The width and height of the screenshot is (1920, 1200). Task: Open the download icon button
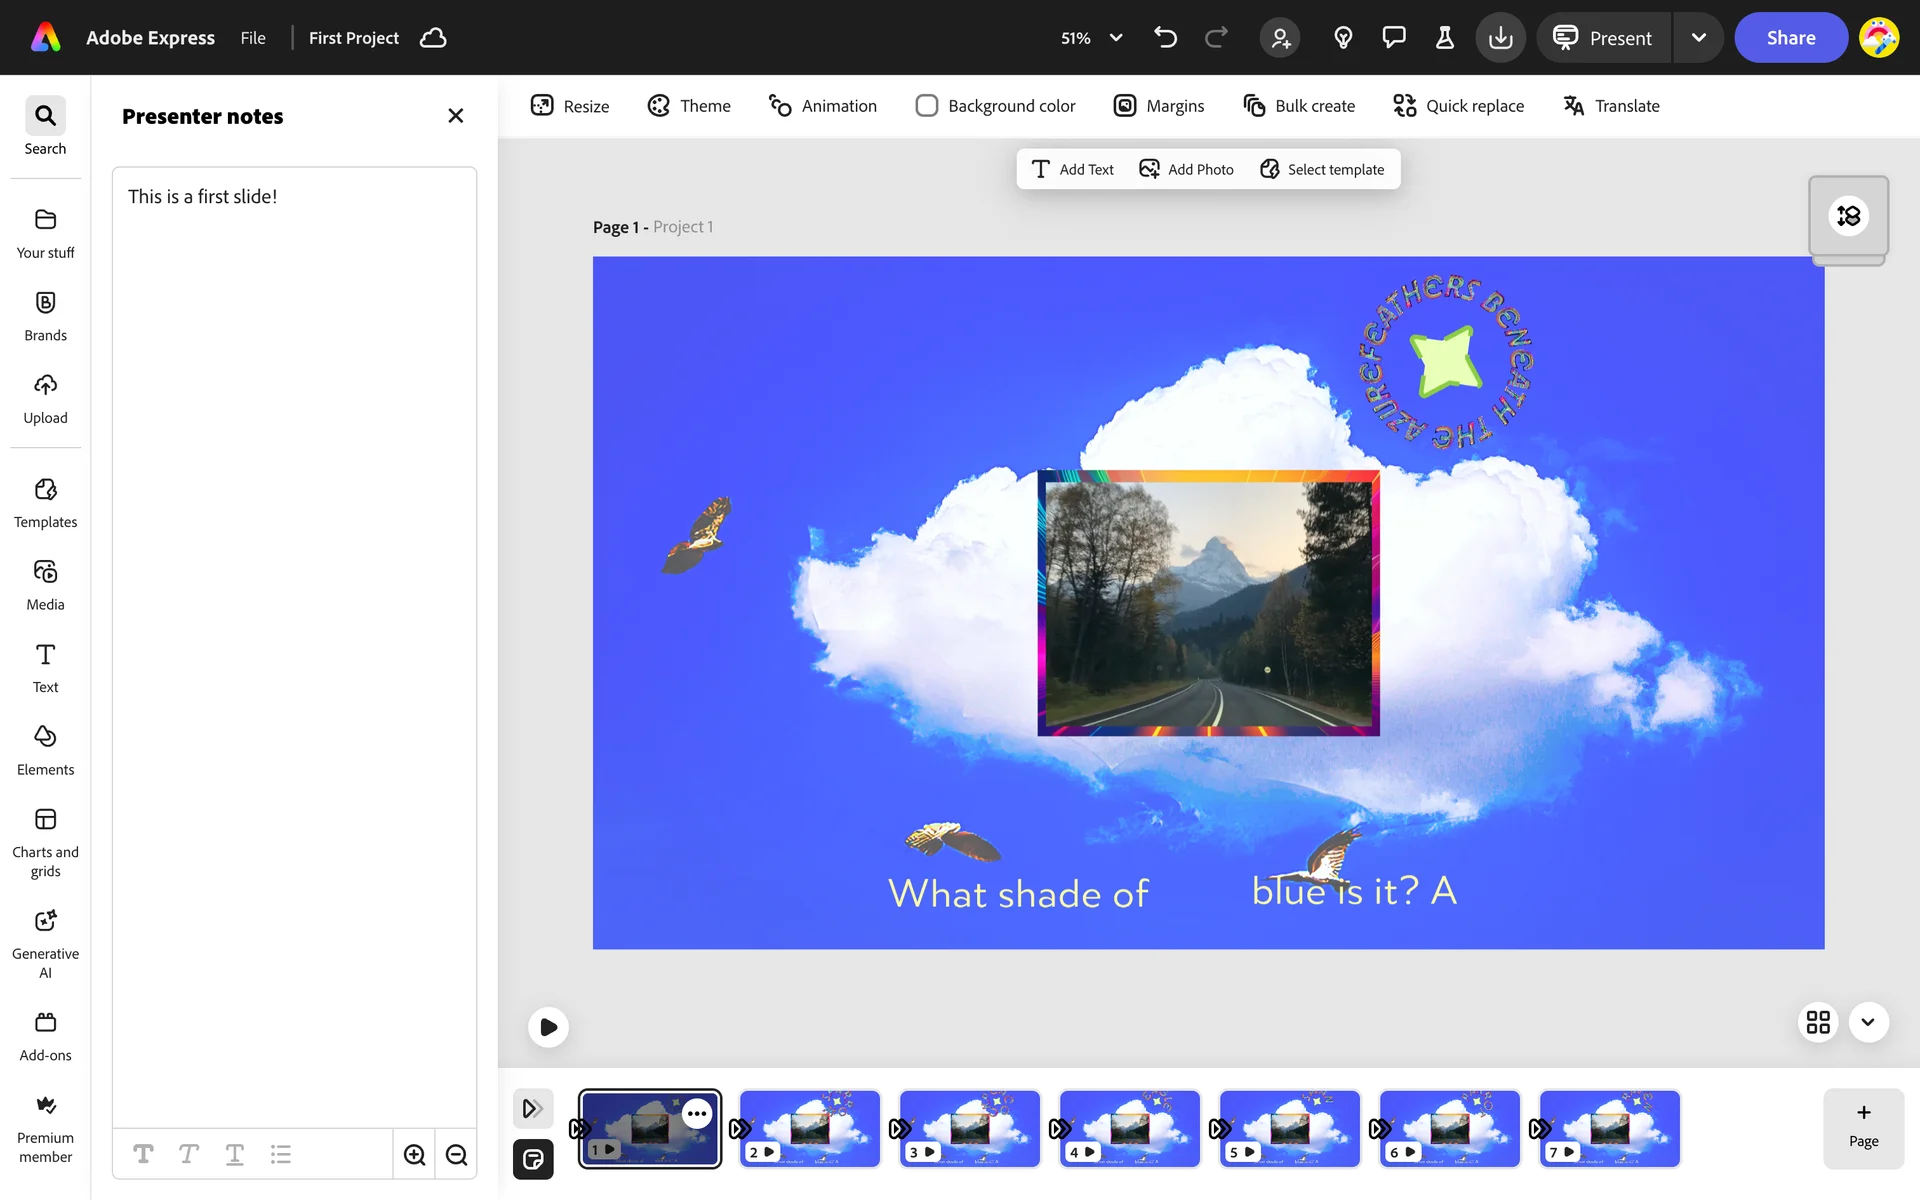point(1500,38)
